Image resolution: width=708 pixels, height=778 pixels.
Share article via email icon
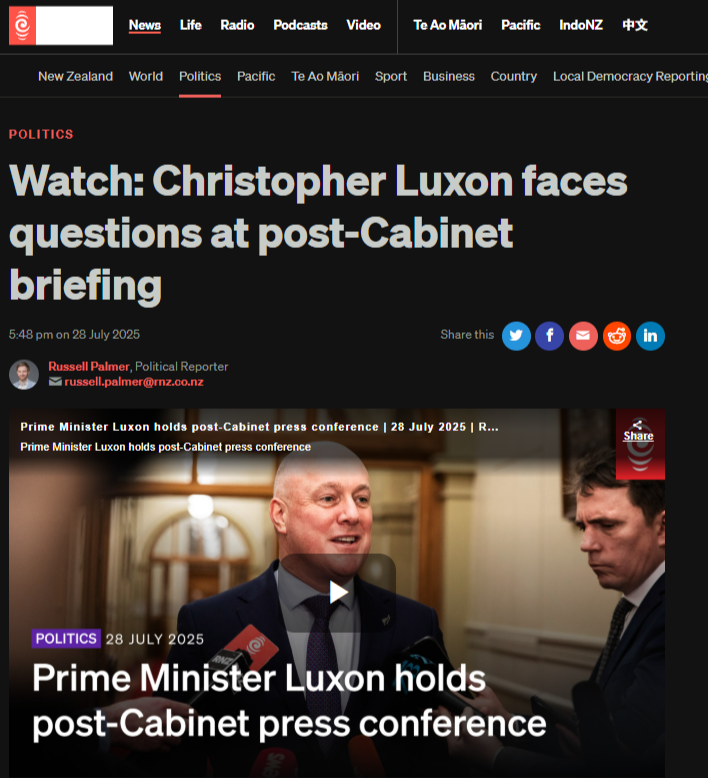pos(583,336)
